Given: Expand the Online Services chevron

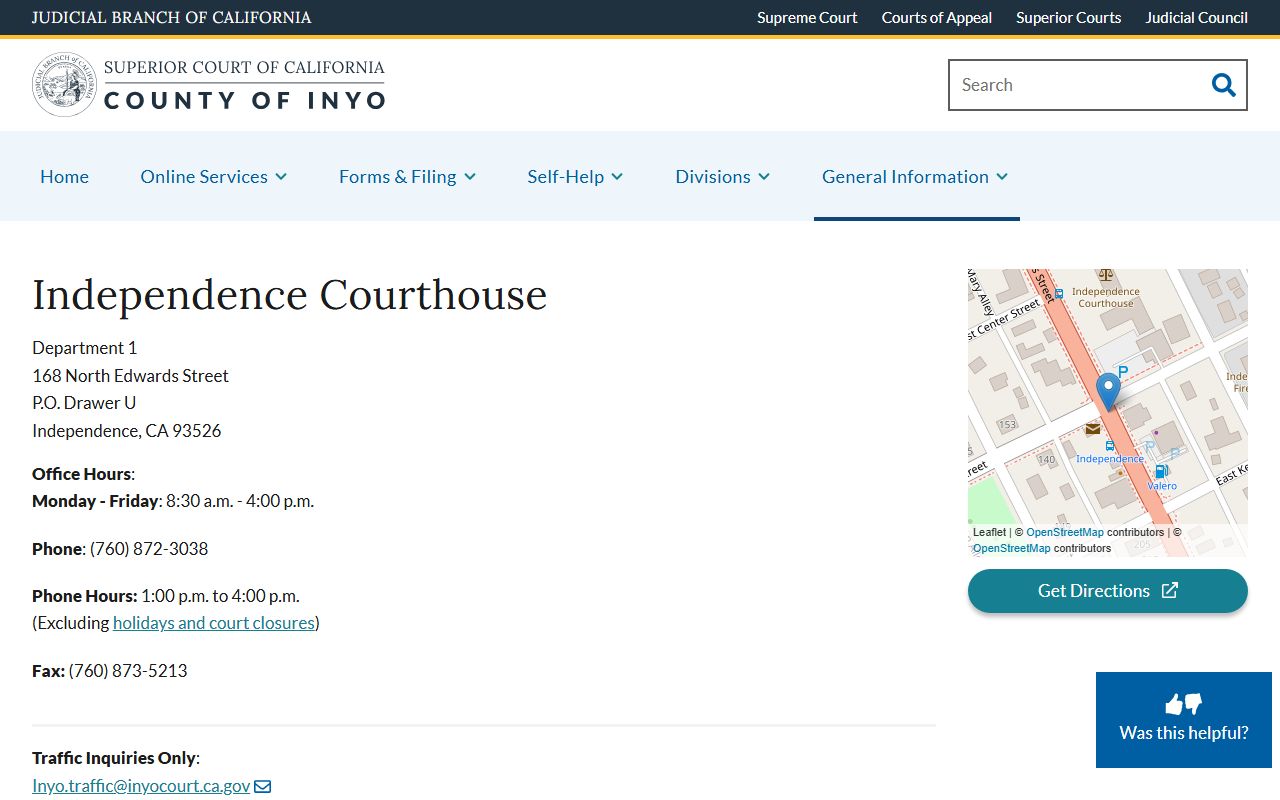Looking at the screenshot, I should pyautogui.click(x=281, y=177).
